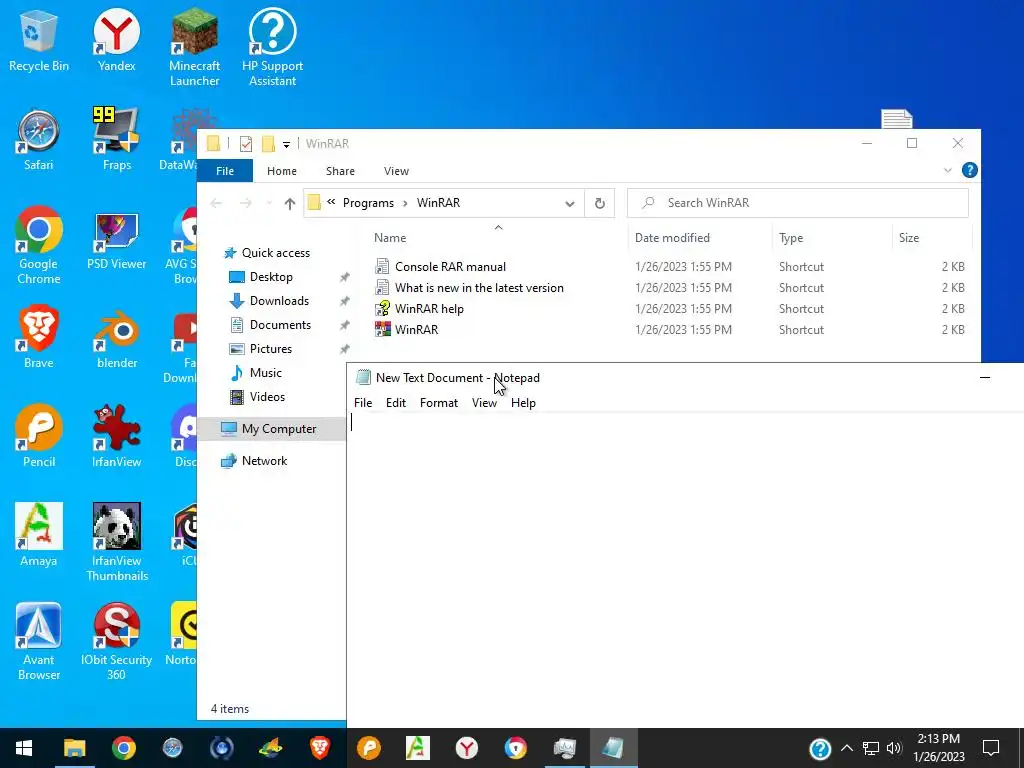Refresh the WinRAR folder view
This screenshot has height=768, width=1024.
pos(600,203)
